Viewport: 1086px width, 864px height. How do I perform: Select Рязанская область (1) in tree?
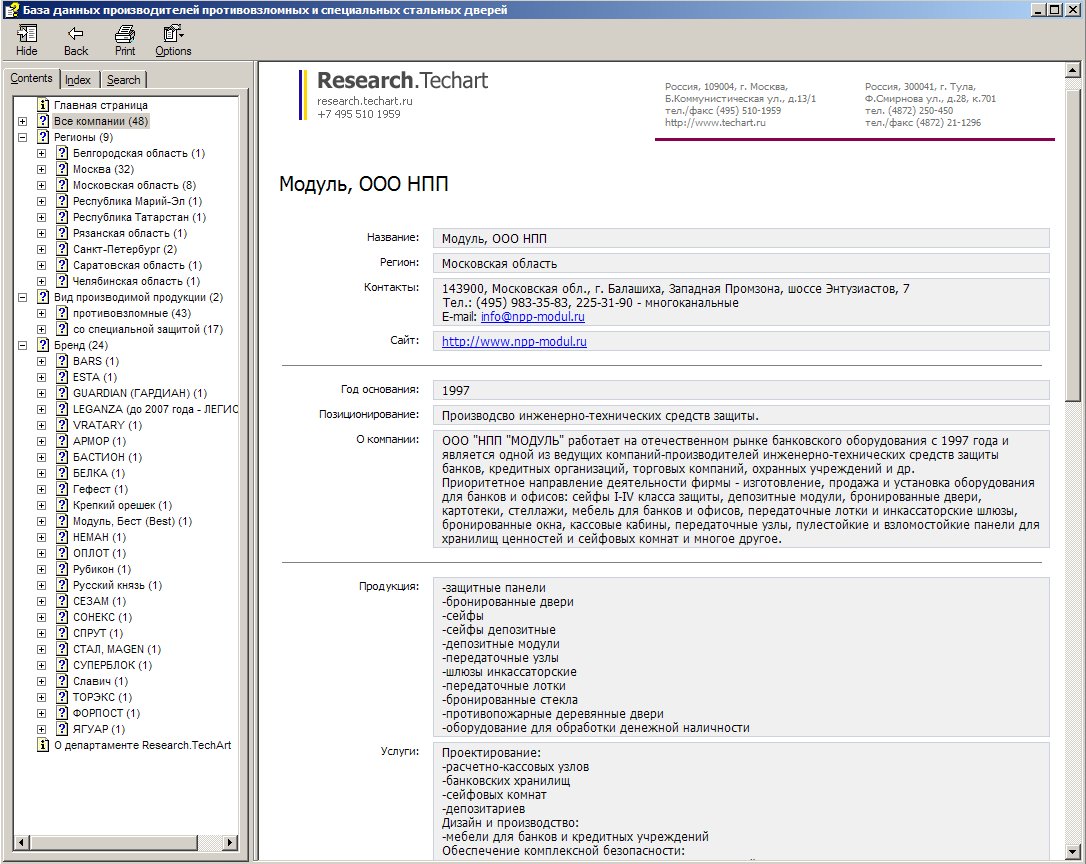130,233
